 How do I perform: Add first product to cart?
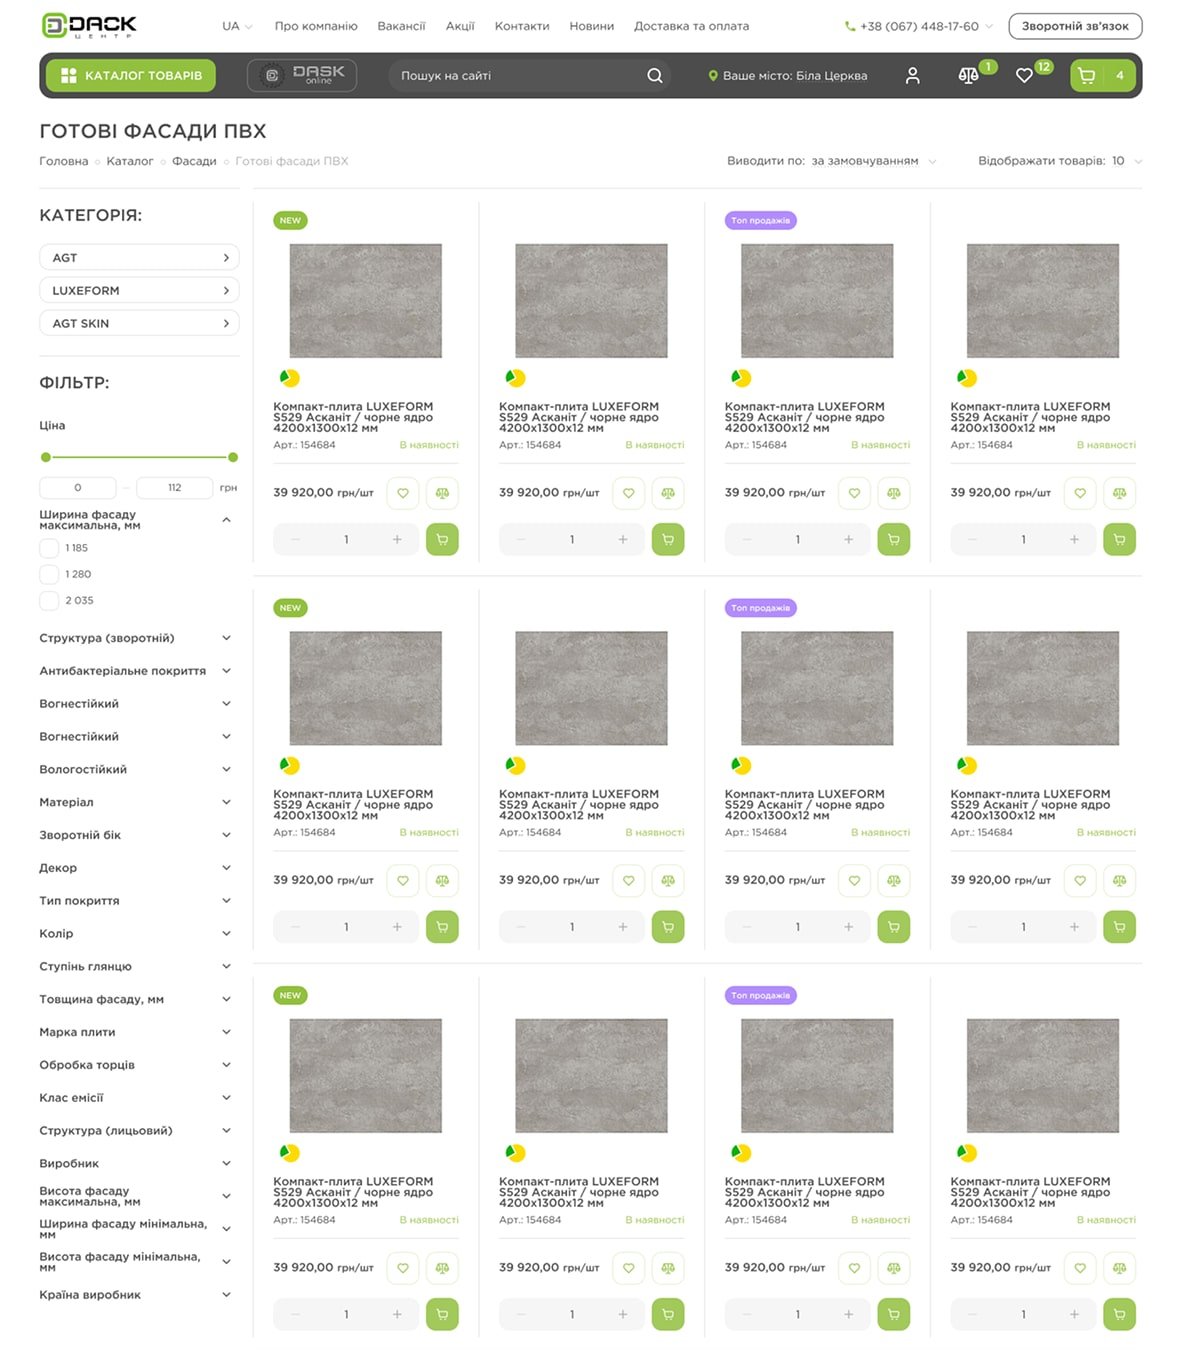coord(442,540)
